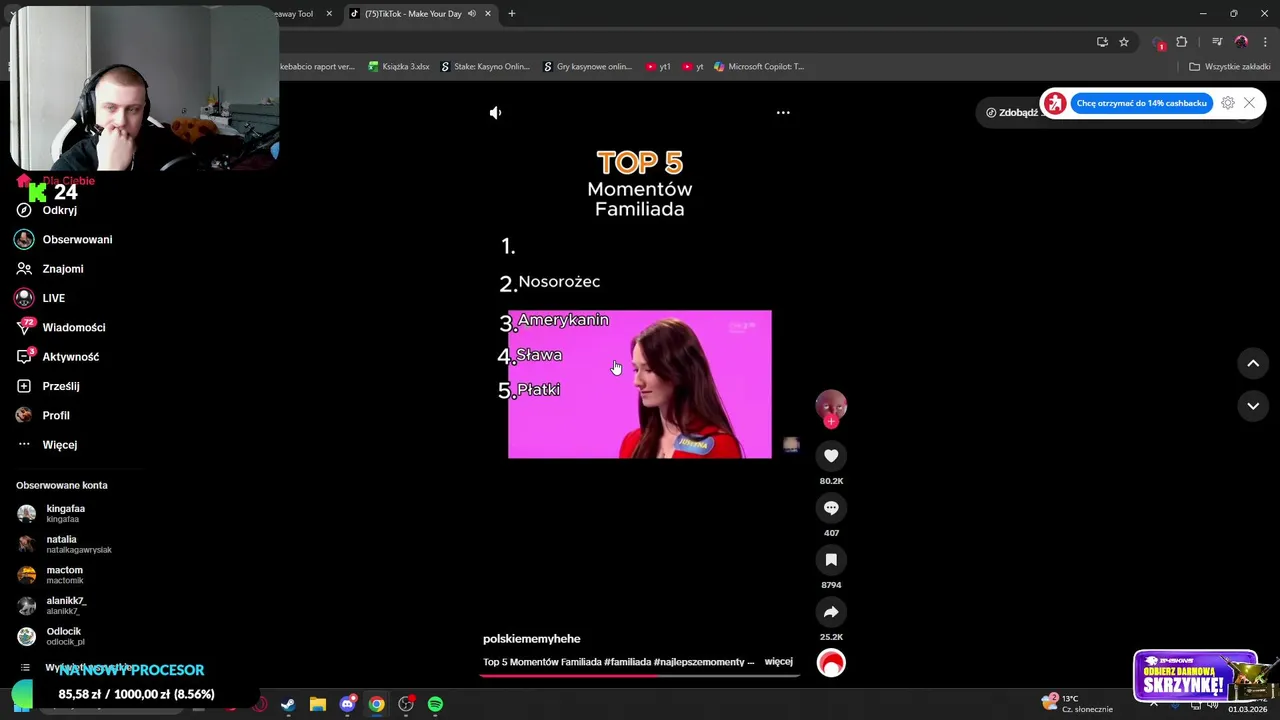The height and width of the screenshot is (720, 1280).
Task: Open a new browser tab
Action: tap(512, 14)
